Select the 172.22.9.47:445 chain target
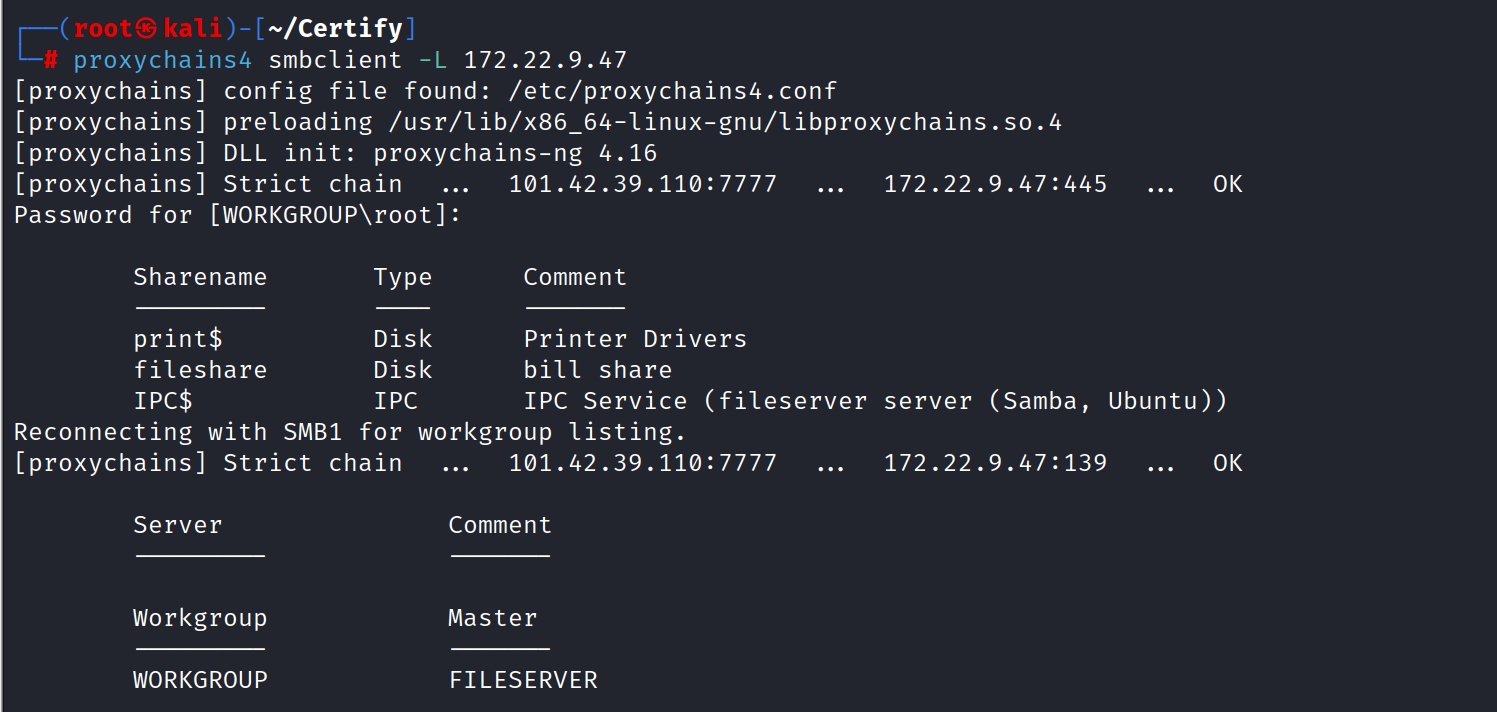This screenshot has width=1497, height=712. point(995,184)
